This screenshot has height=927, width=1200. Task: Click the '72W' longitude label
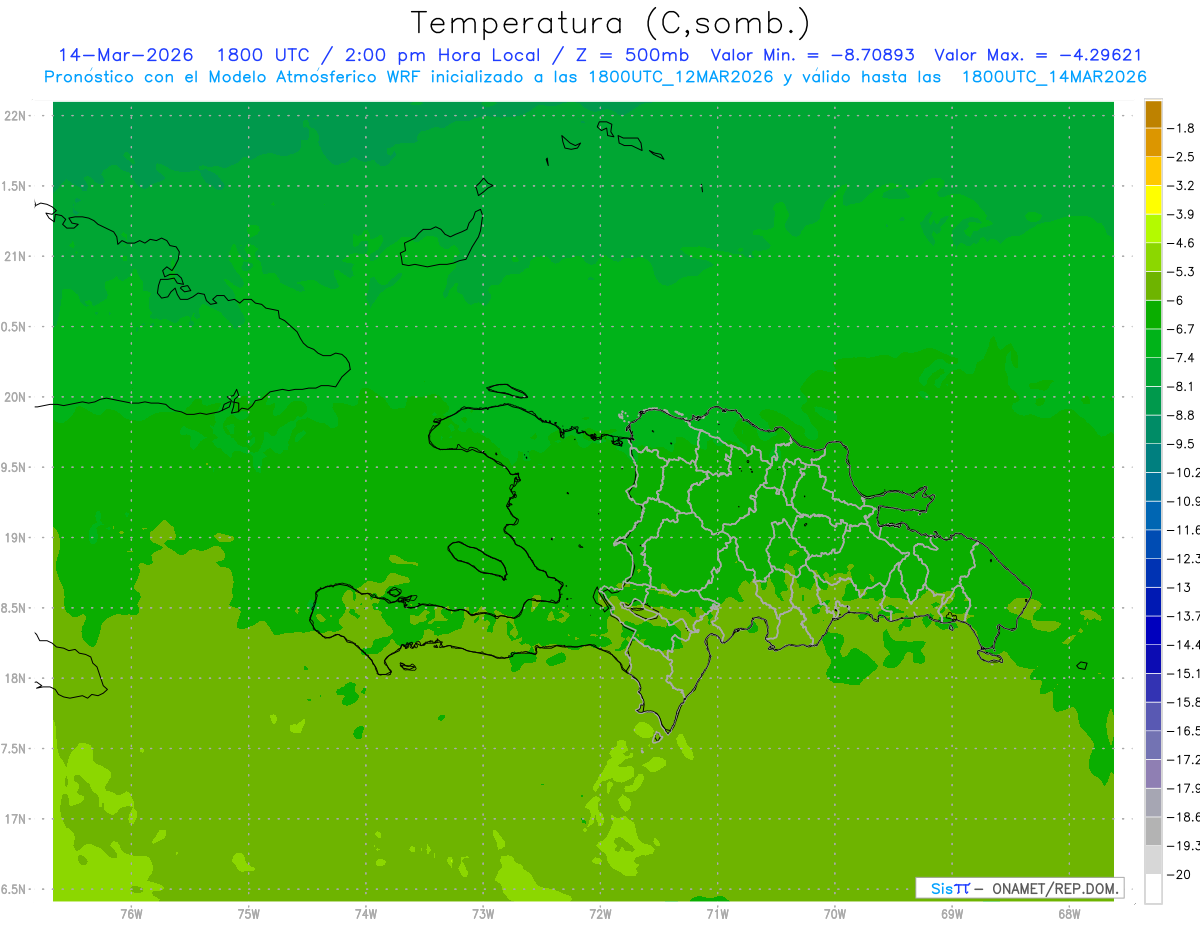[600, 914]
